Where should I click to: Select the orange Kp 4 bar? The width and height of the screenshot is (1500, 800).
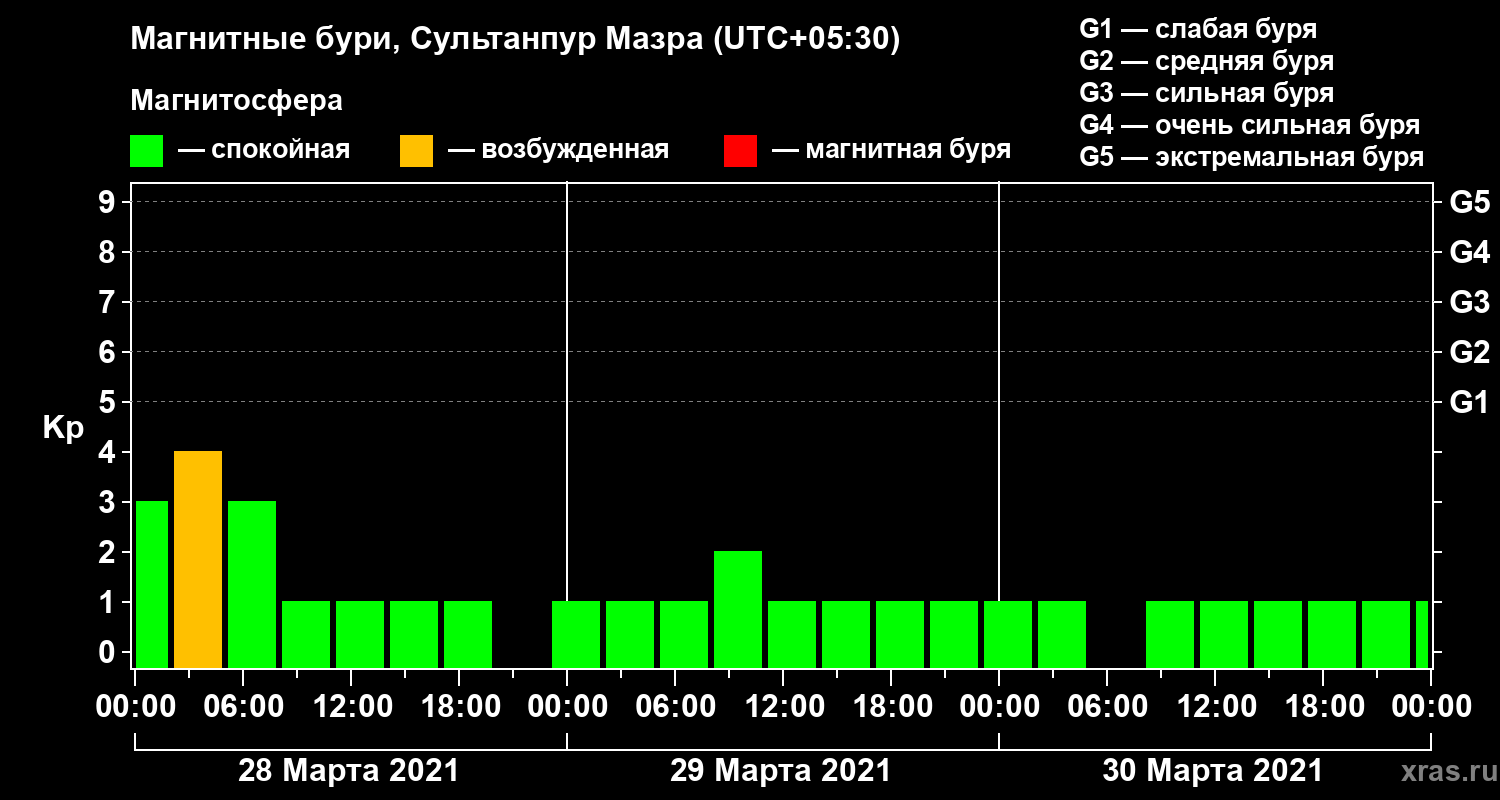pyautogui.click(x=198, y=559)
